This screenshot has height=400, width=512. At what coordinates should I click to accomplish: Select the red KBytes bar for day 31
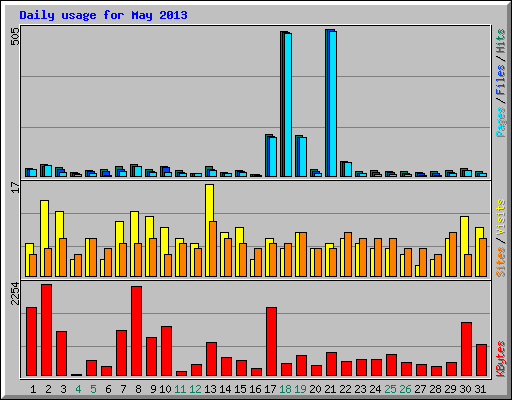tap(481, 360)
